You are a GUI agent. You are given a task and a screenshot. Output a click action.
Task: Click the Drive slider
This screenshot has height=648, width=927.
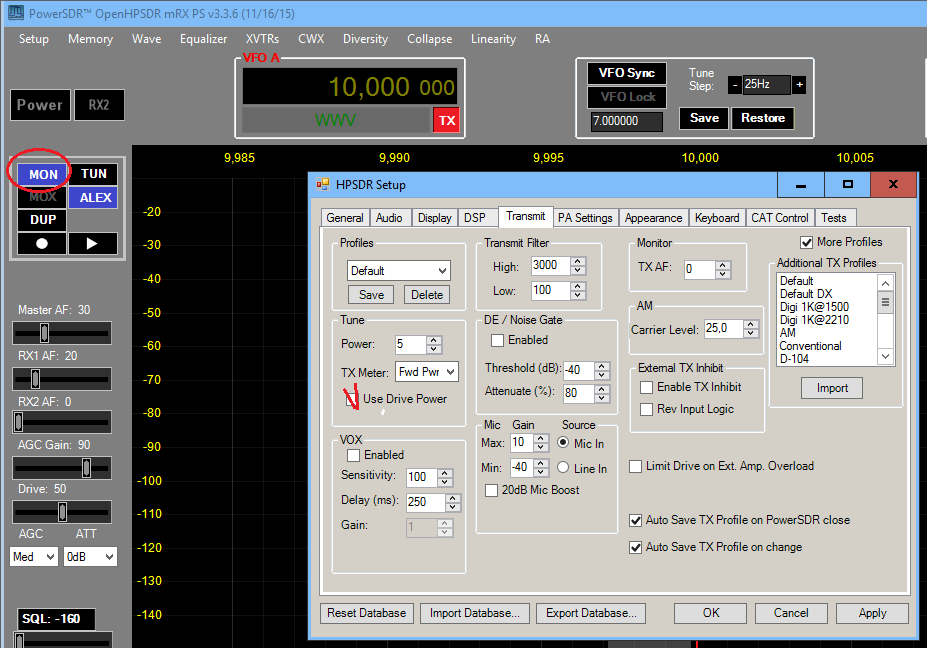(62, 512)
